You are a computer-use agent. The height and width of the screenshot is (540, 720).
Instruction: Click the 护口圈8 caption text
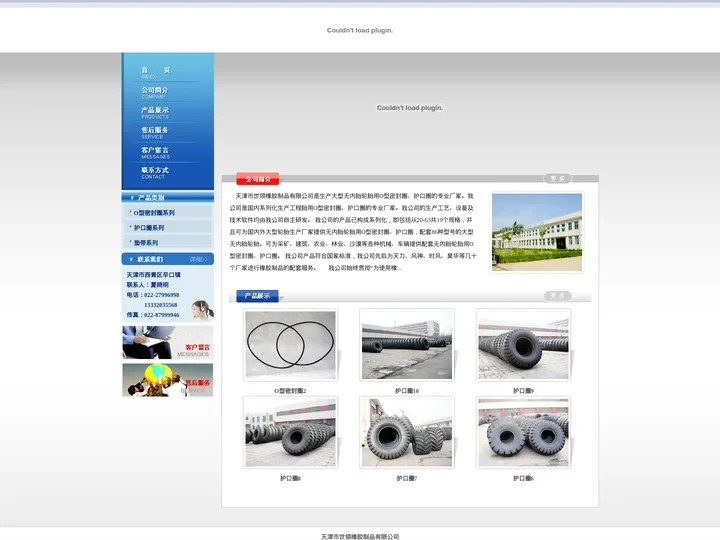coord(290,478)
